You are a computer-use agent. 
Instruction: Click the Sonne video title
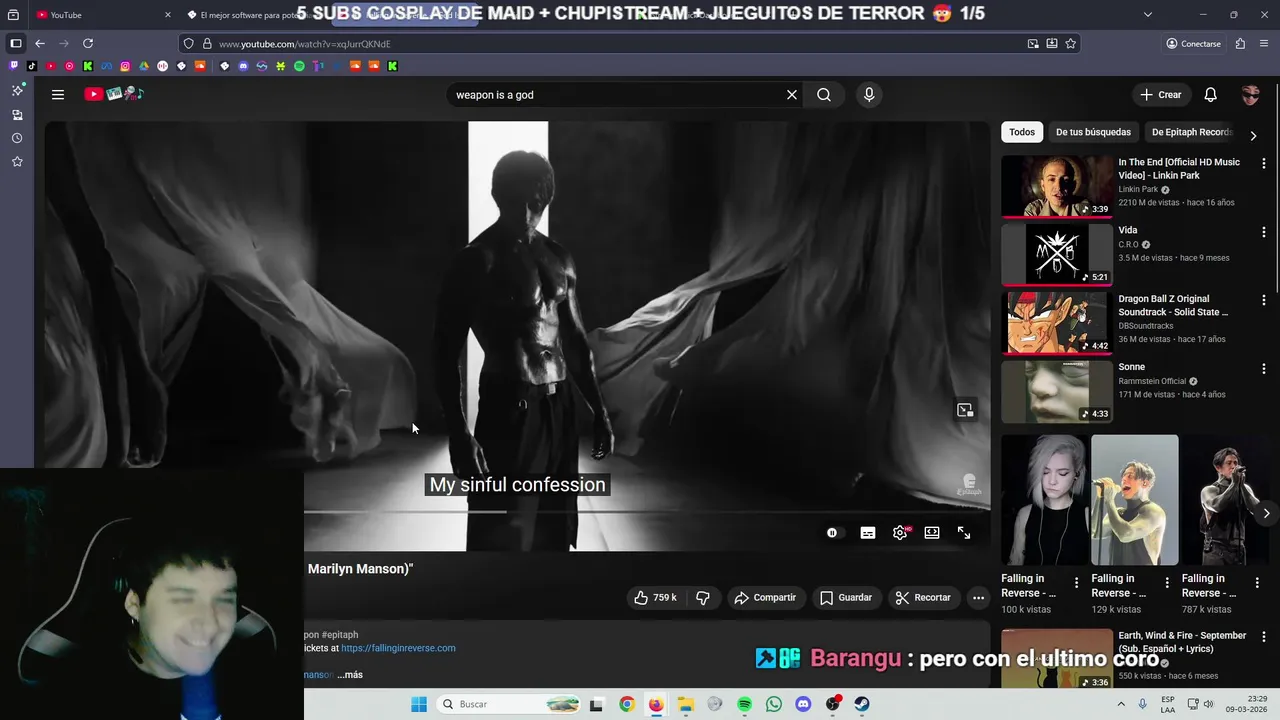(1132, 367)
